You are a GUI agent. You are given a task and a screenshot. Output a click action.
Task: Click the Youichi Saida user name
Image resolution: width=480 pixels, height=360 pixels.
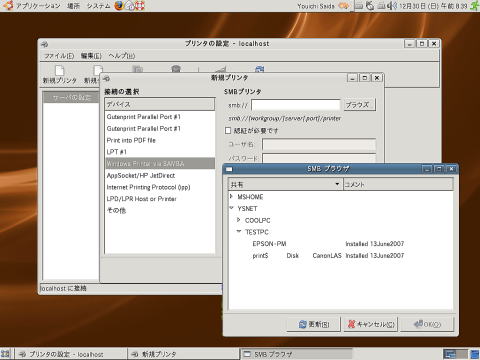click(x=316, y=6)
